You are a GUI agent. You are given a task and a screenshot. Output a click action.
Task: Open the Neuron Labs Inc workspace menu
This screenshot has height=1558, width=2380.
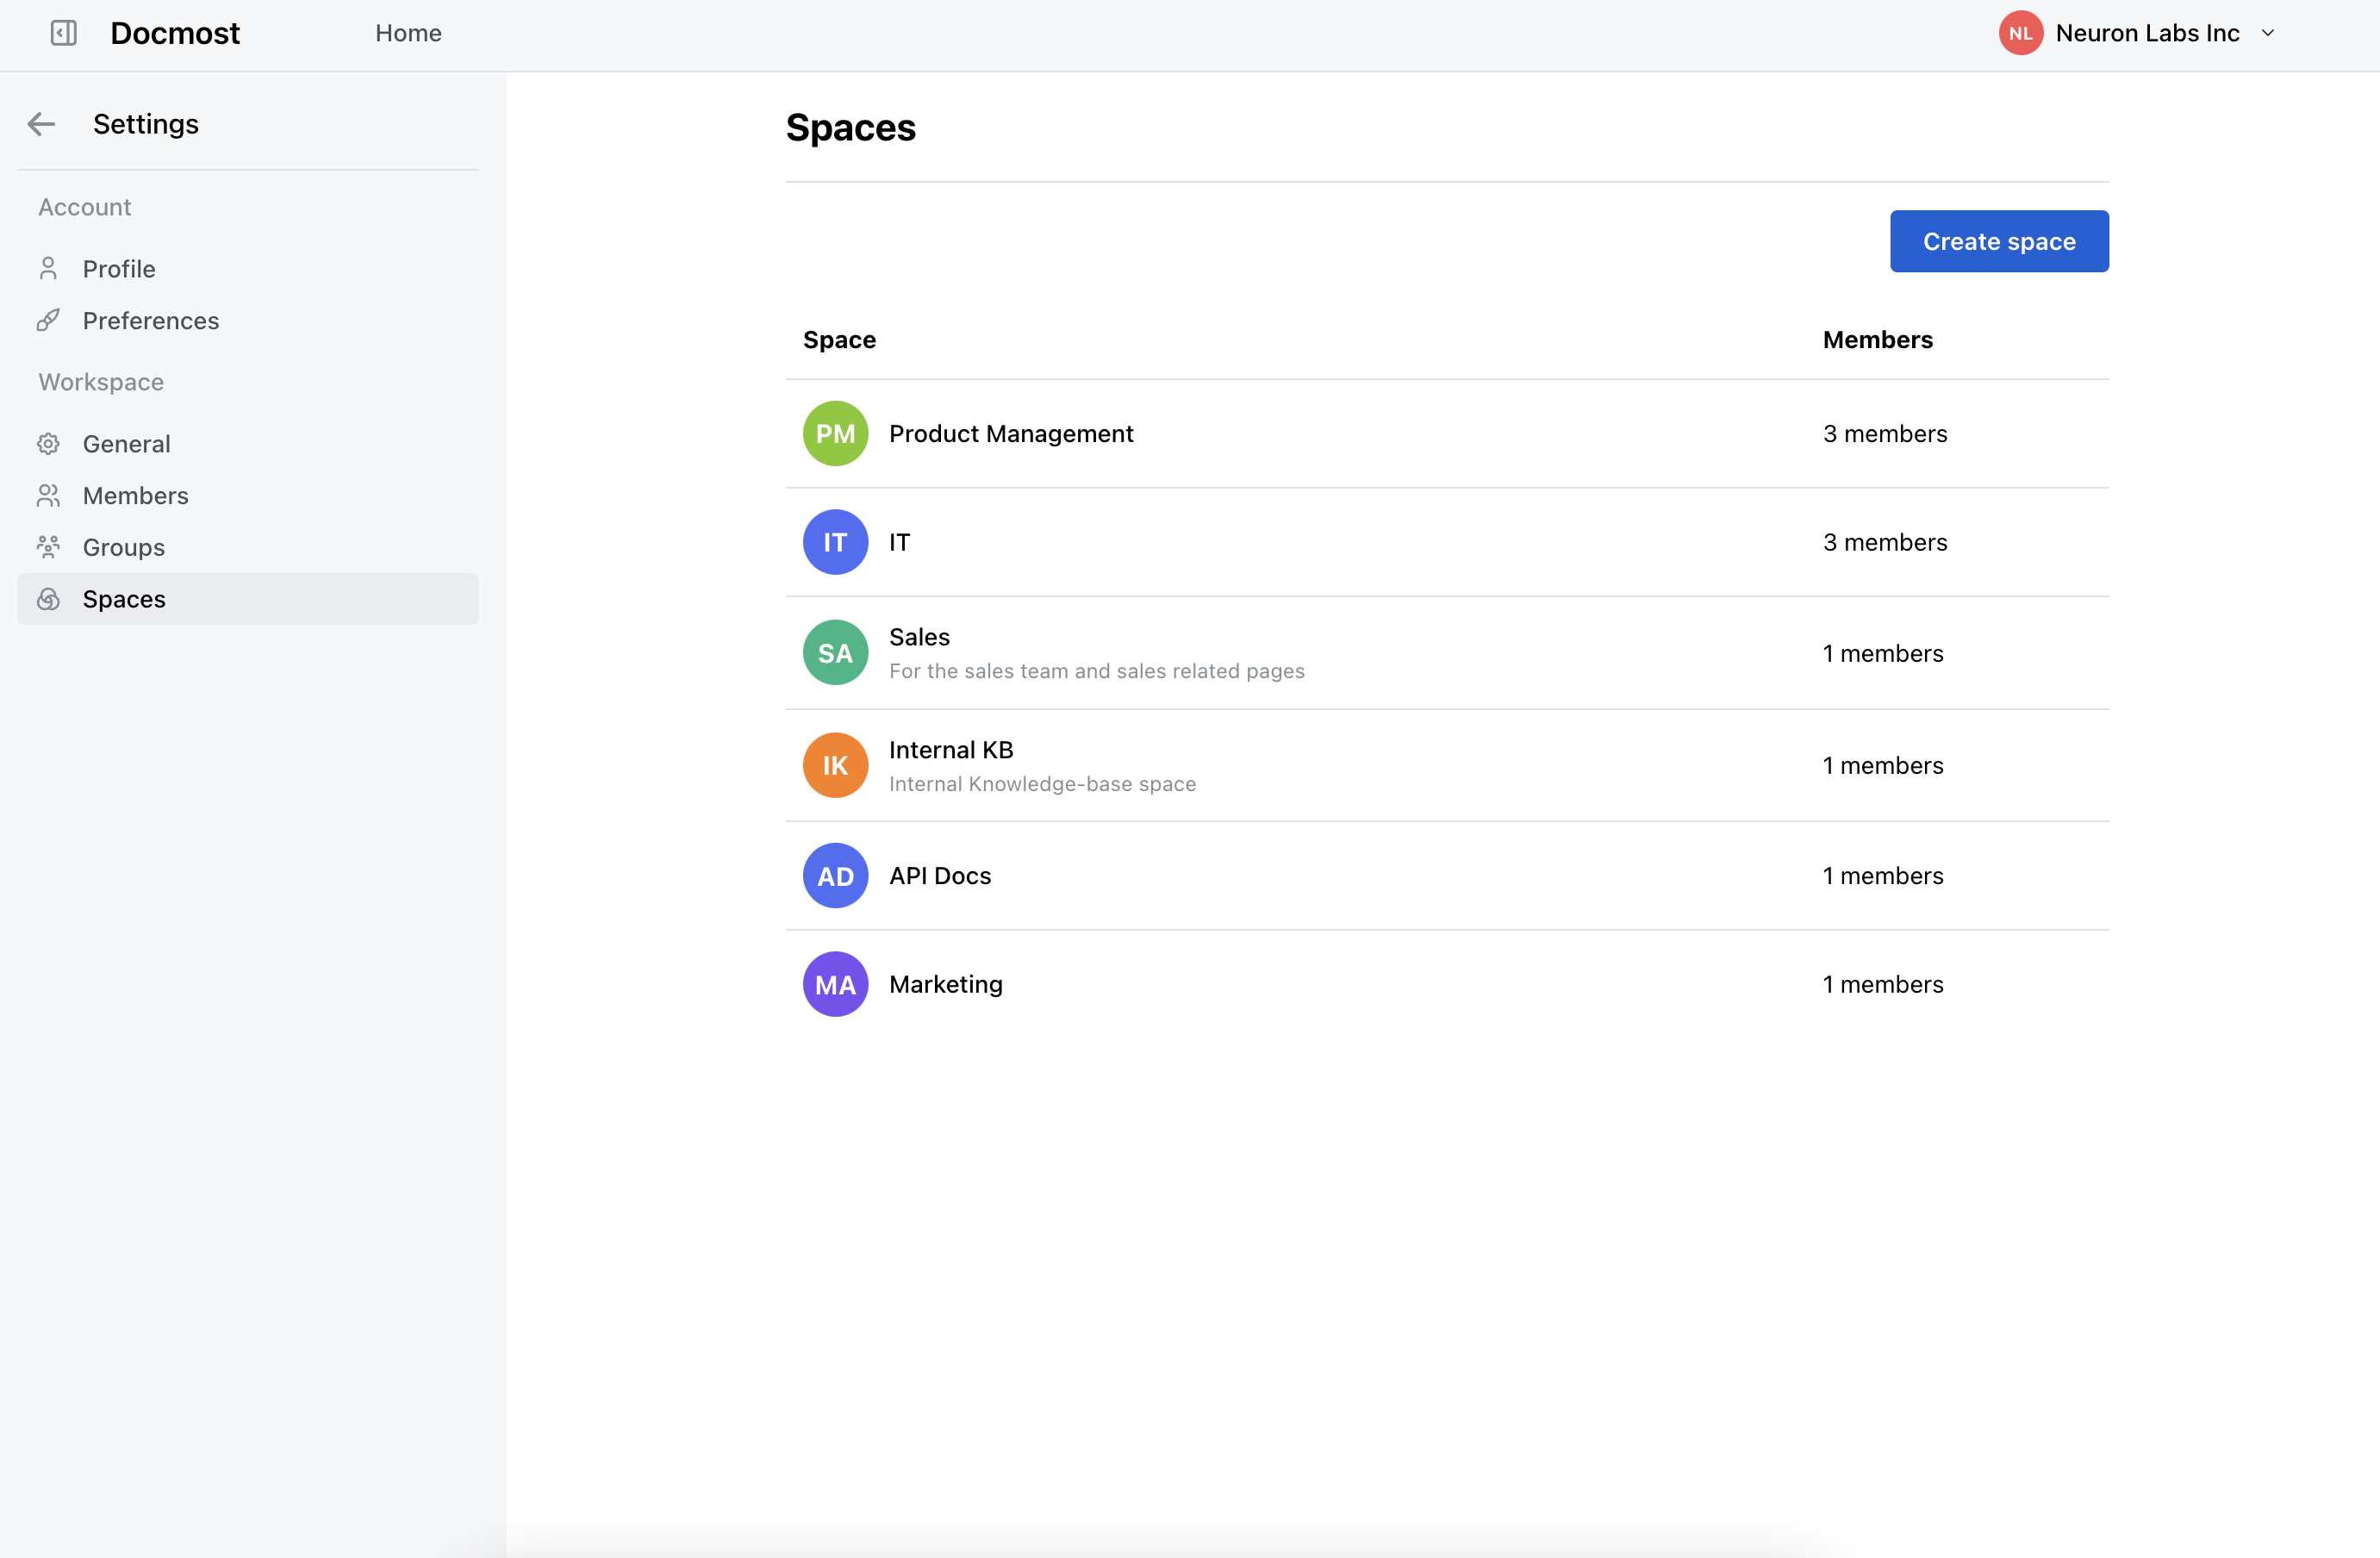click(2137, 33)
